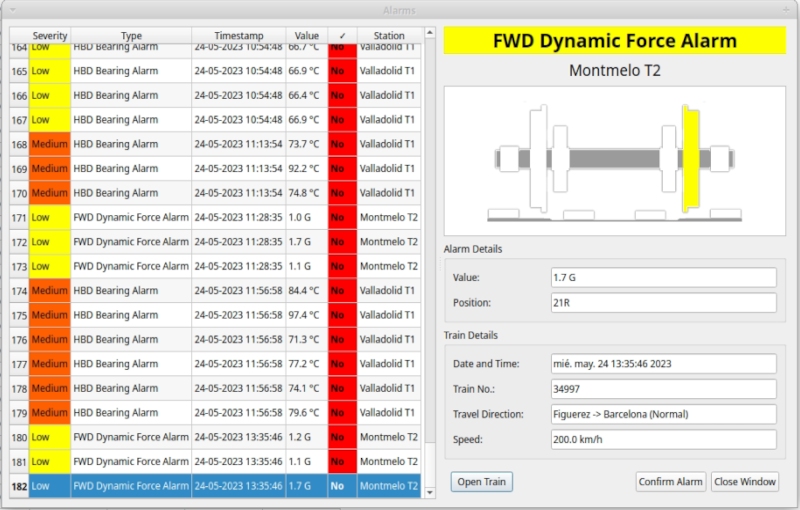
Task: Click the window menu icon in title bar
Action: click(13, 10)
